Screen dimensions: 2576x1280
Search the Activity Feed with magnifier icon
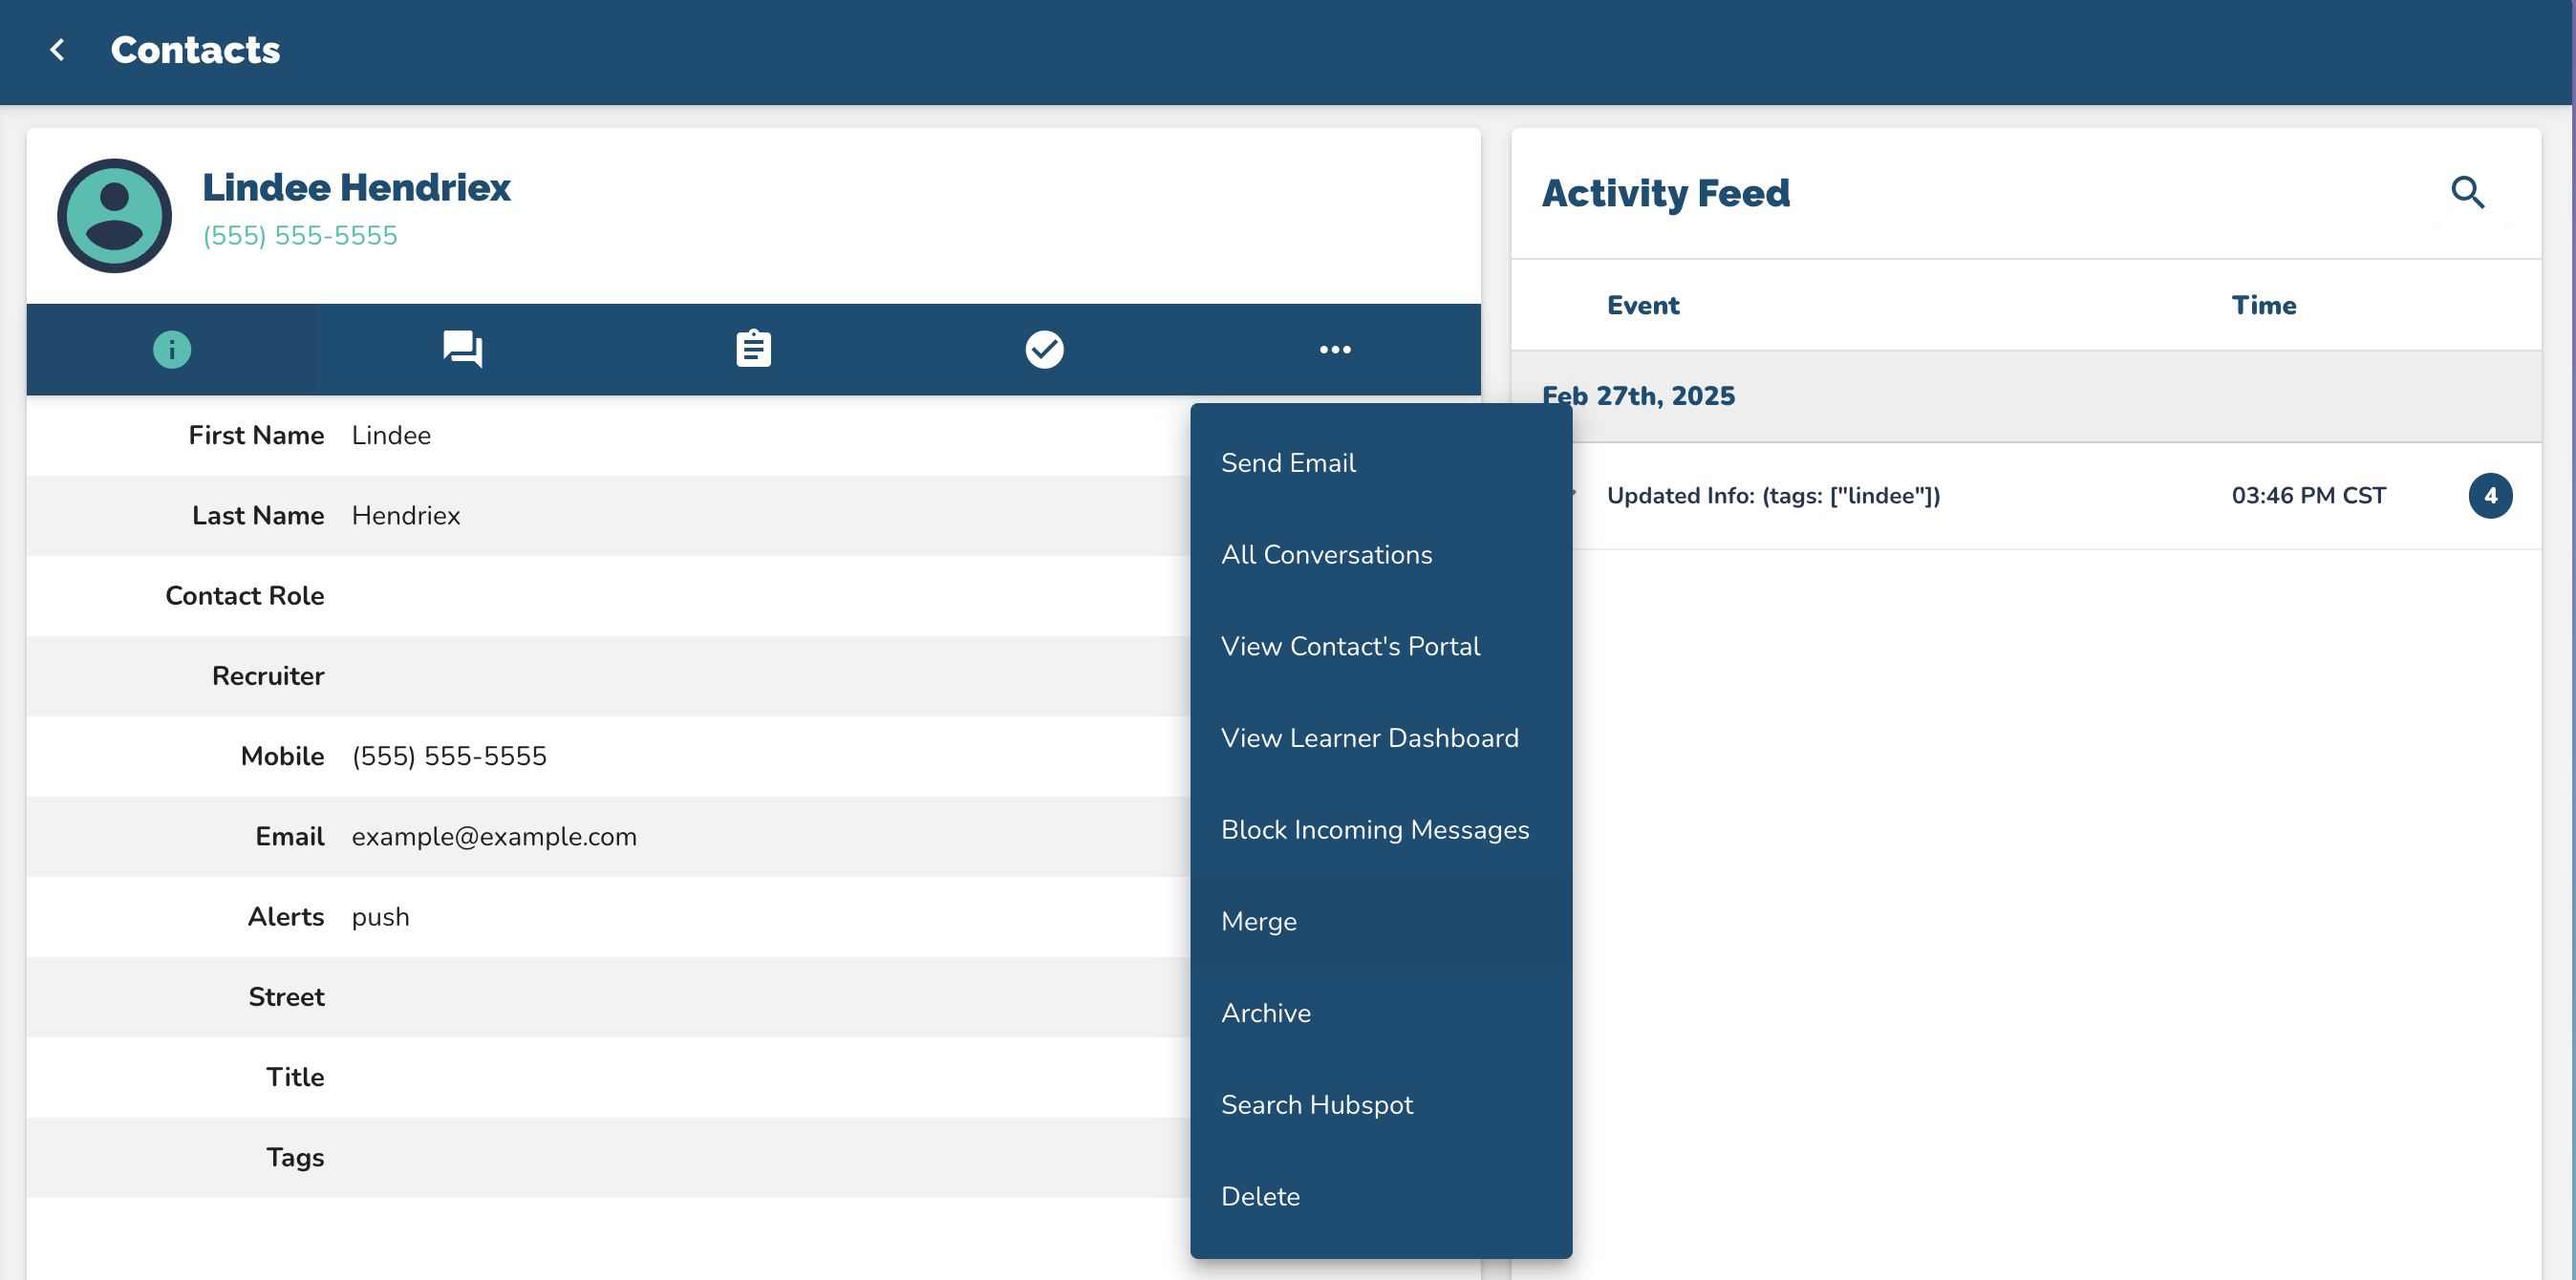[x=2467, y=192]
